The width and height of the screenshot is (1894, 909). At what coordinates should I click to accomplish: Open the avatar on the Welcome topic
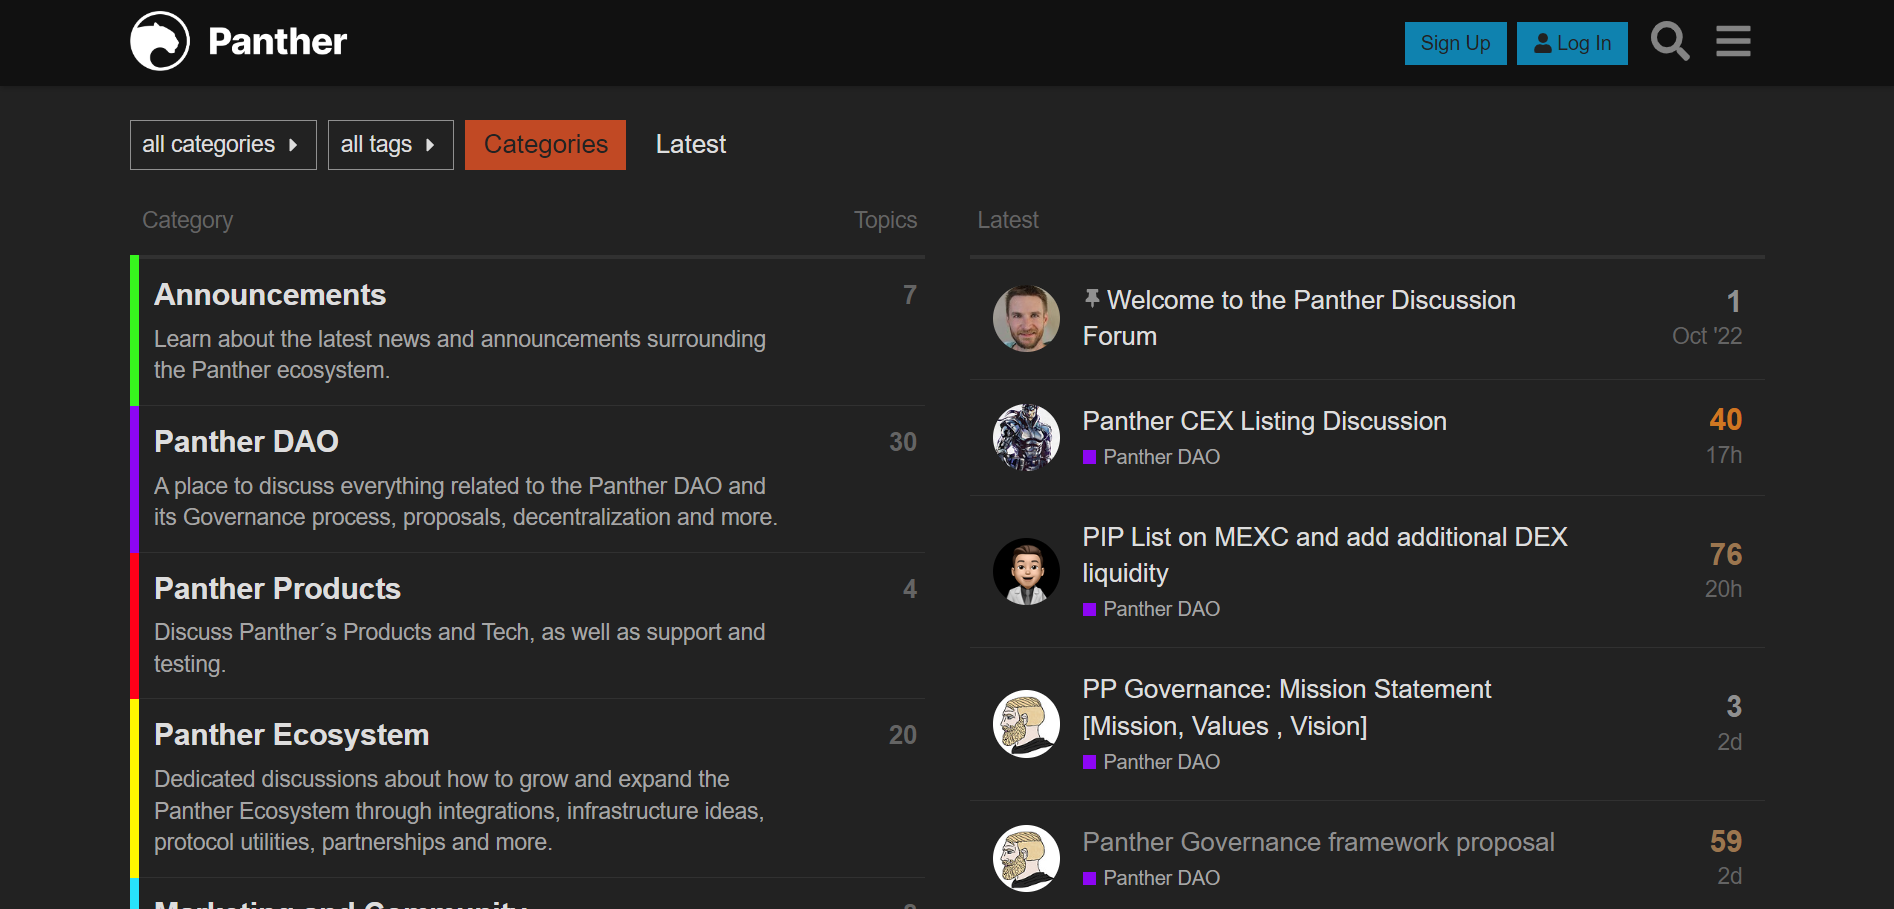pyautogui.click(x=1026, y=319)
